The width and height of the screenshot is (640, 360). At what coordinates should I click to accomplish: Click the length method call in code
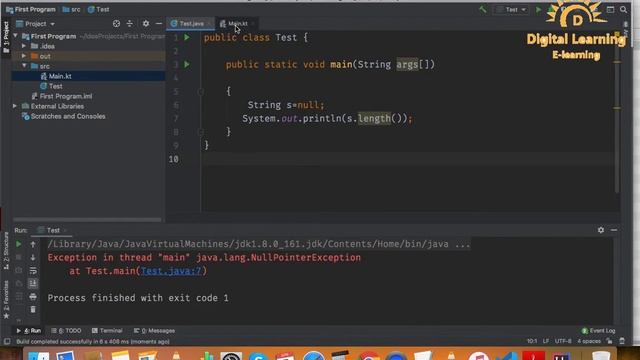coord(374,118)
